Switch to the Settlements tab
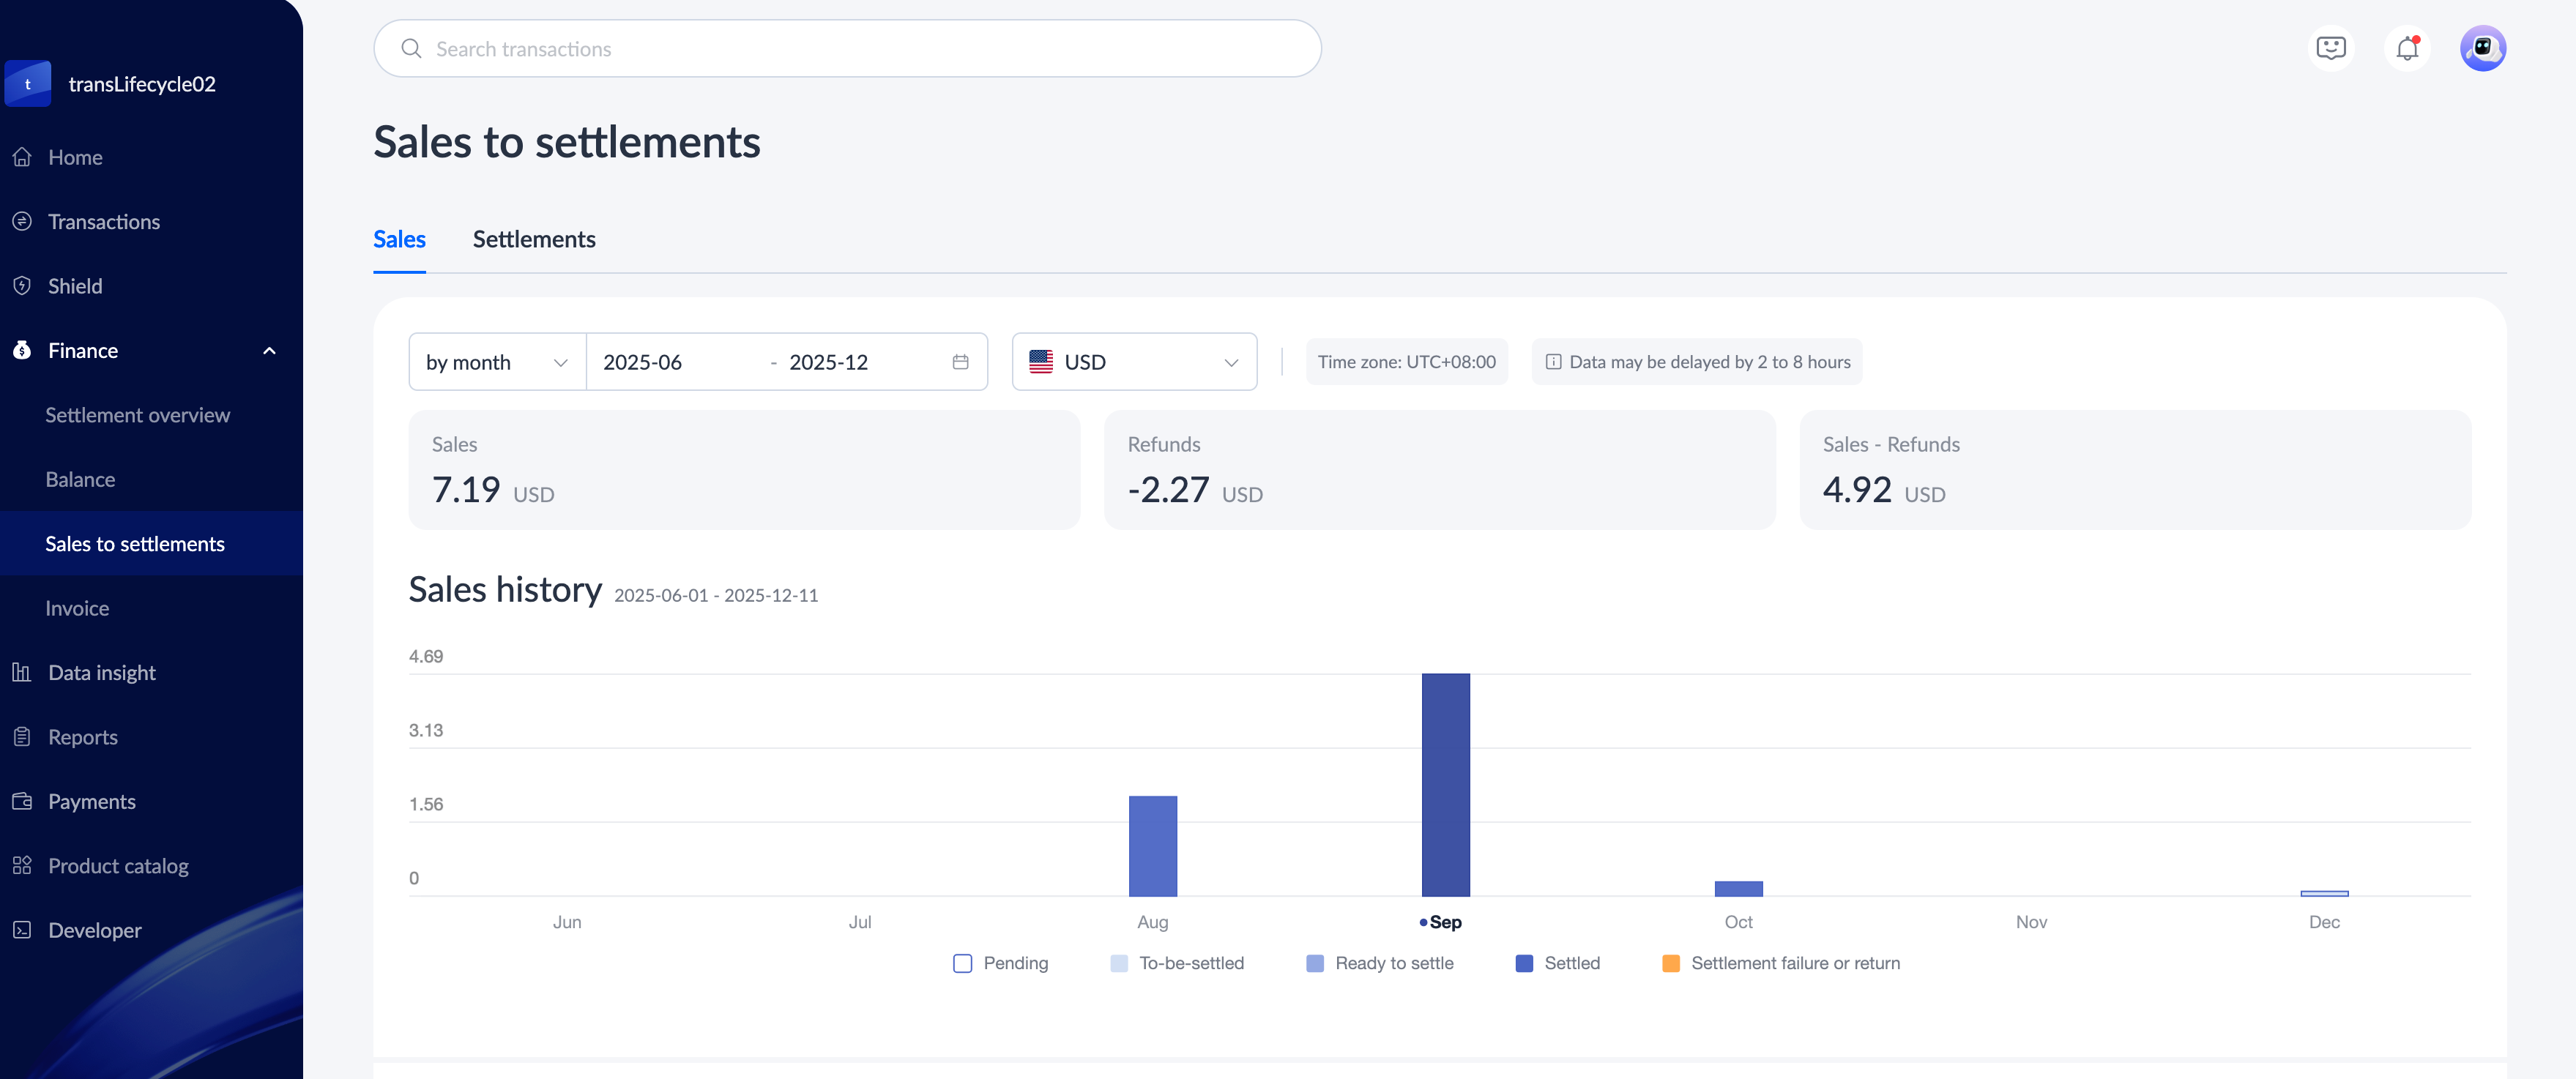This screenshot has width=2576, height=1079. point(533,239)
